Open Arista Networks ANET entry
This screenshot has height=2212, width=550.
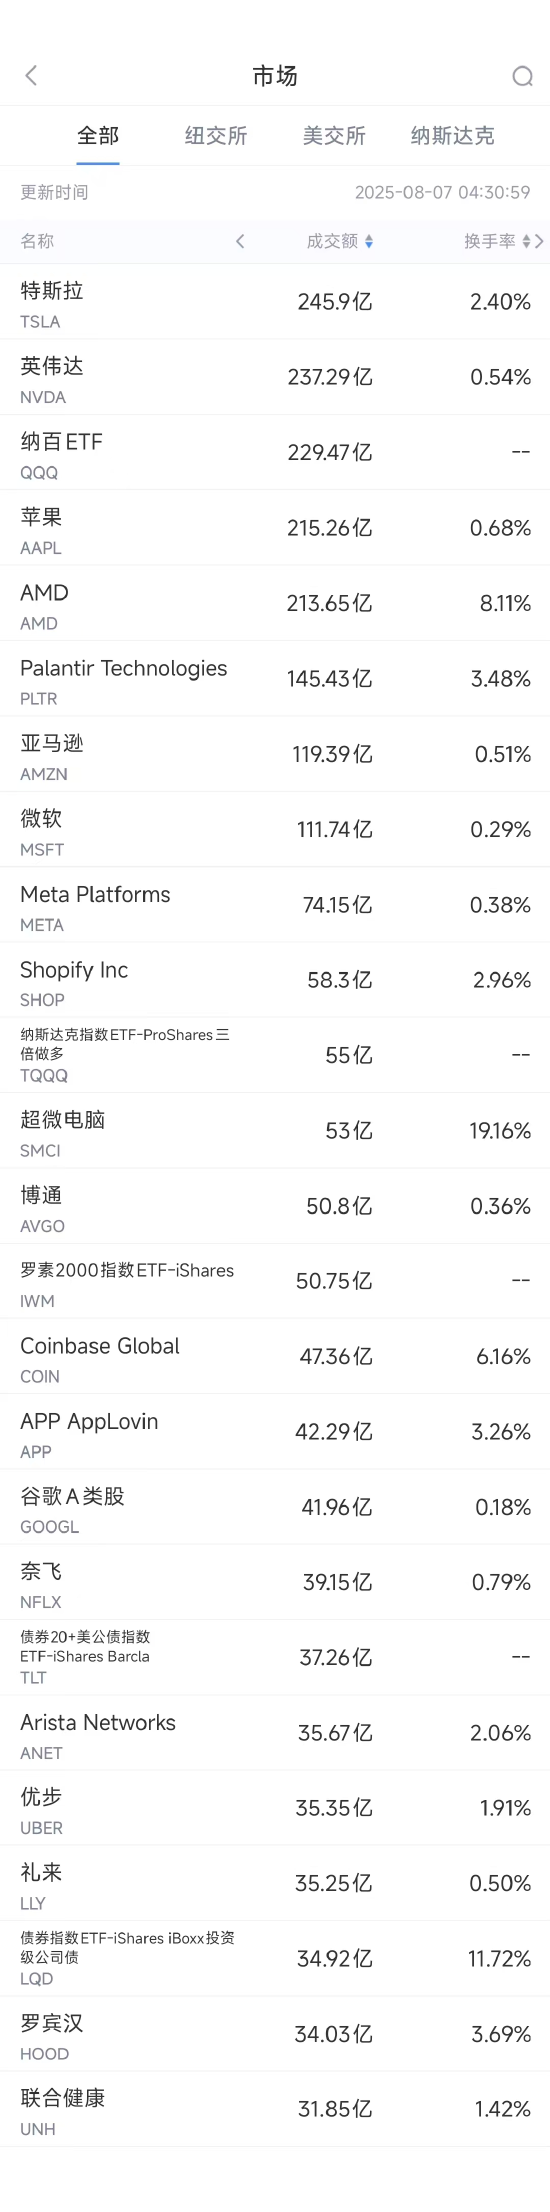(275, 1733)
